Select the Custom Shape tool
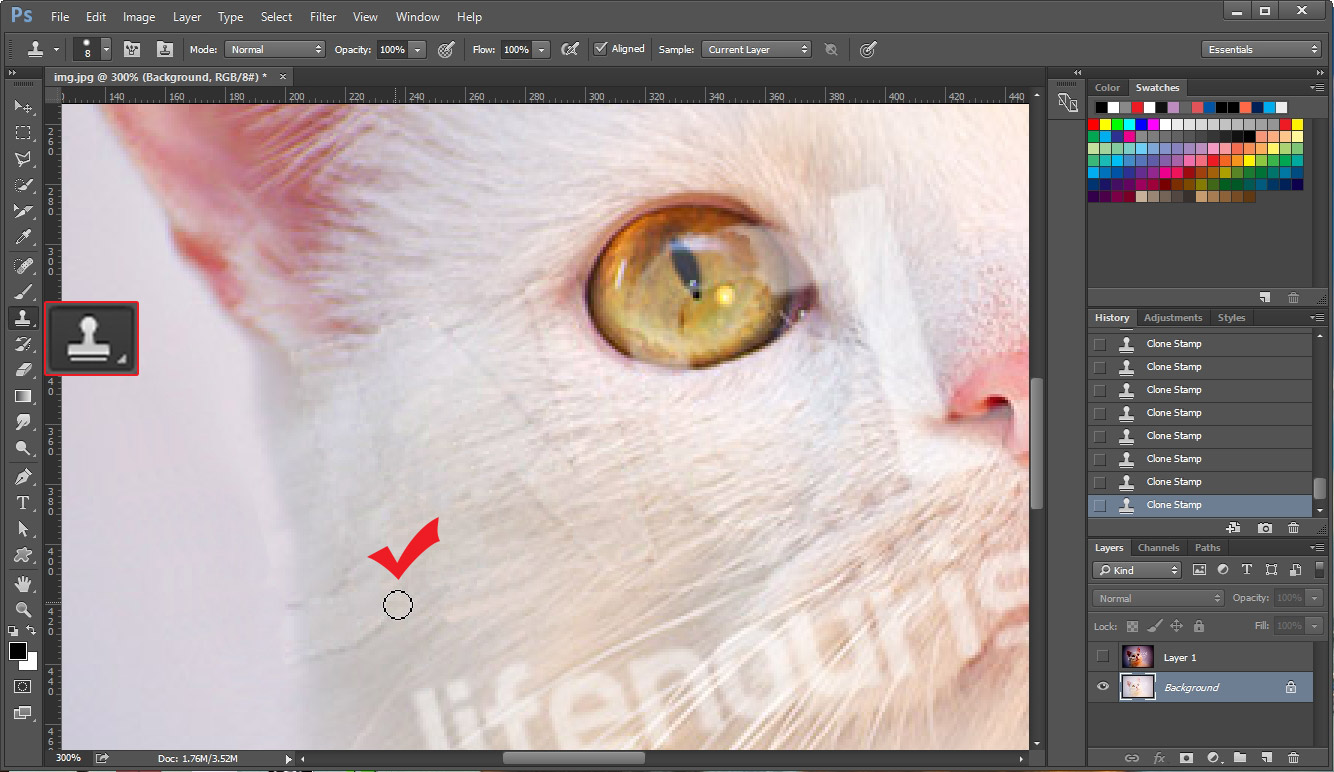The height and width of the screenshot is (772, 1334). (x=23, y=555)
